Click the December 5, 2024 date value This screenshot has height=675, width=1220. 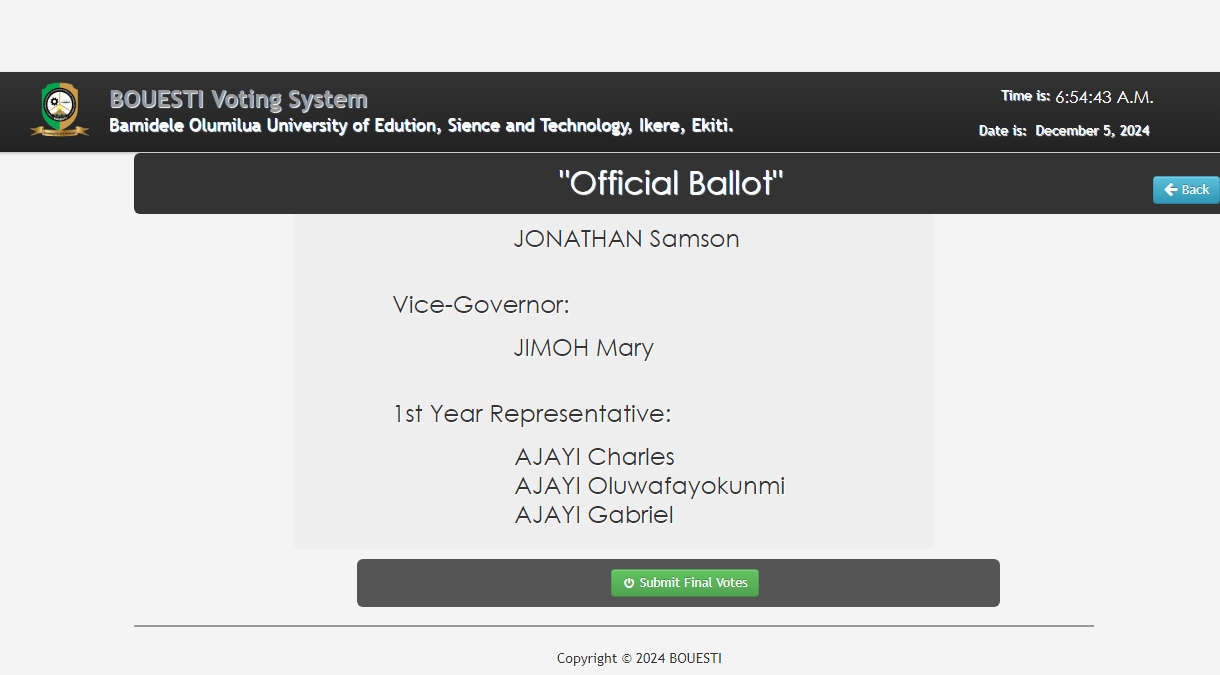click(x=1092, y=131)
